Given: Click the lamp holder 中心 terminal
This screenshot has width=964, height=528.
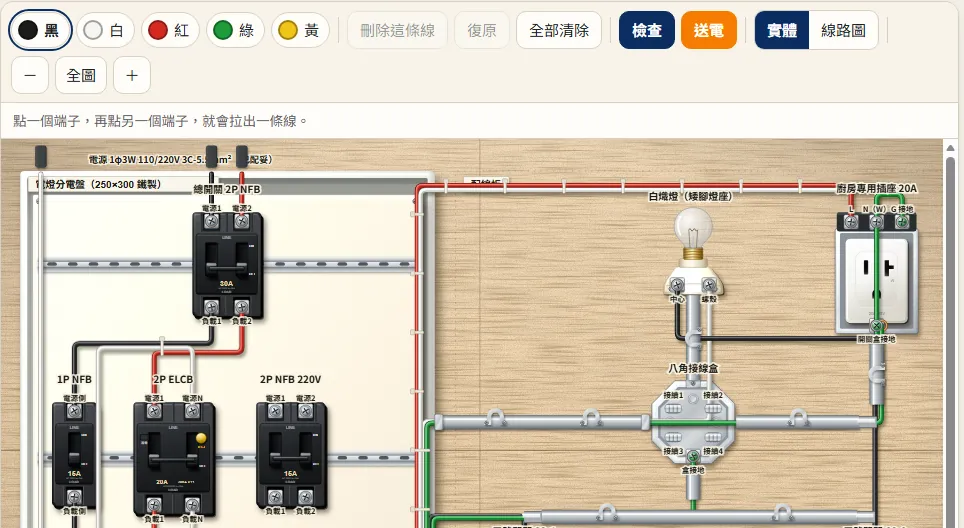Looking at the screenshot, I should coord(677,285).
